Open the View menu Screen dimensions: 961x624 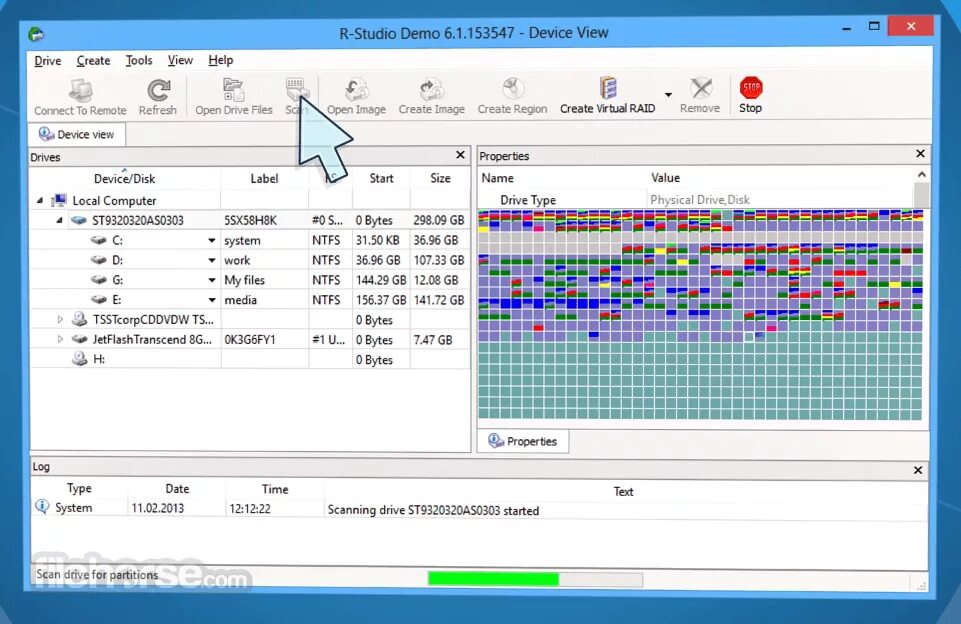[x=180, y=60]
